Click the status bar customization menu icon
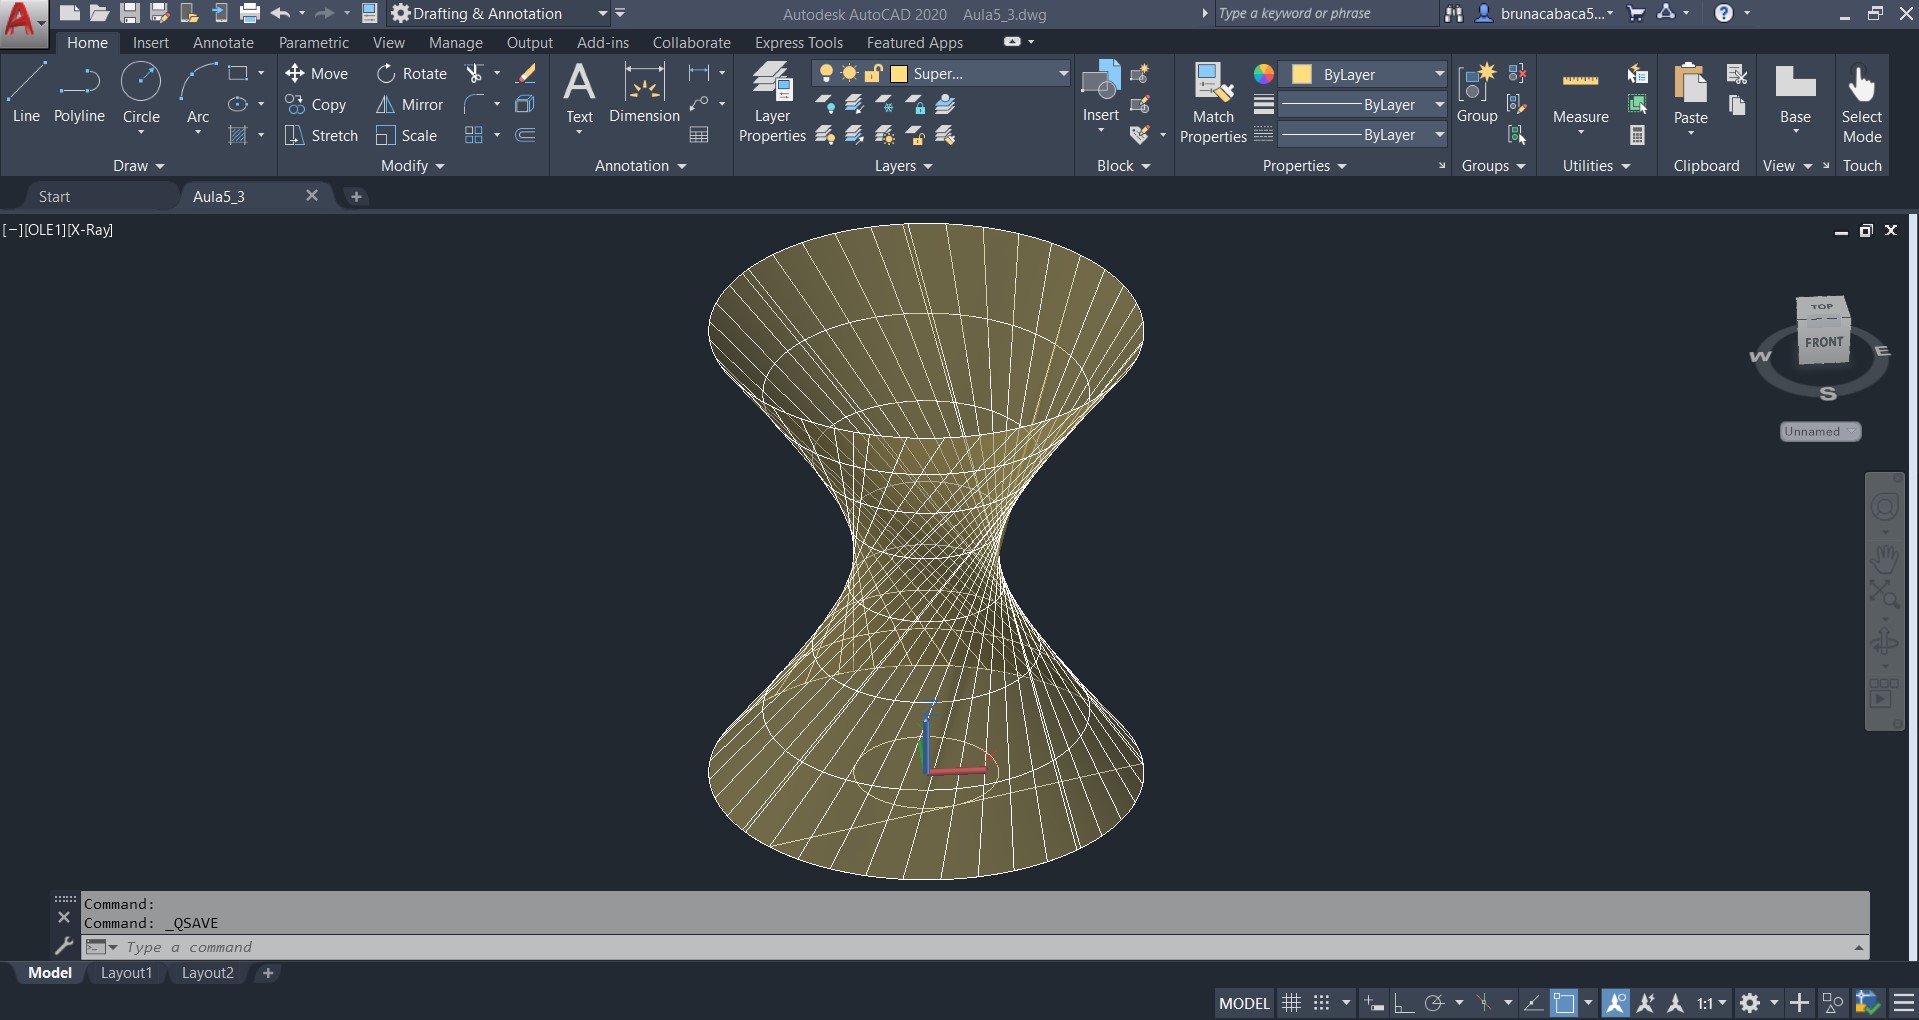Viewport: 1919px width, 1020px height. [1903, 1003]
